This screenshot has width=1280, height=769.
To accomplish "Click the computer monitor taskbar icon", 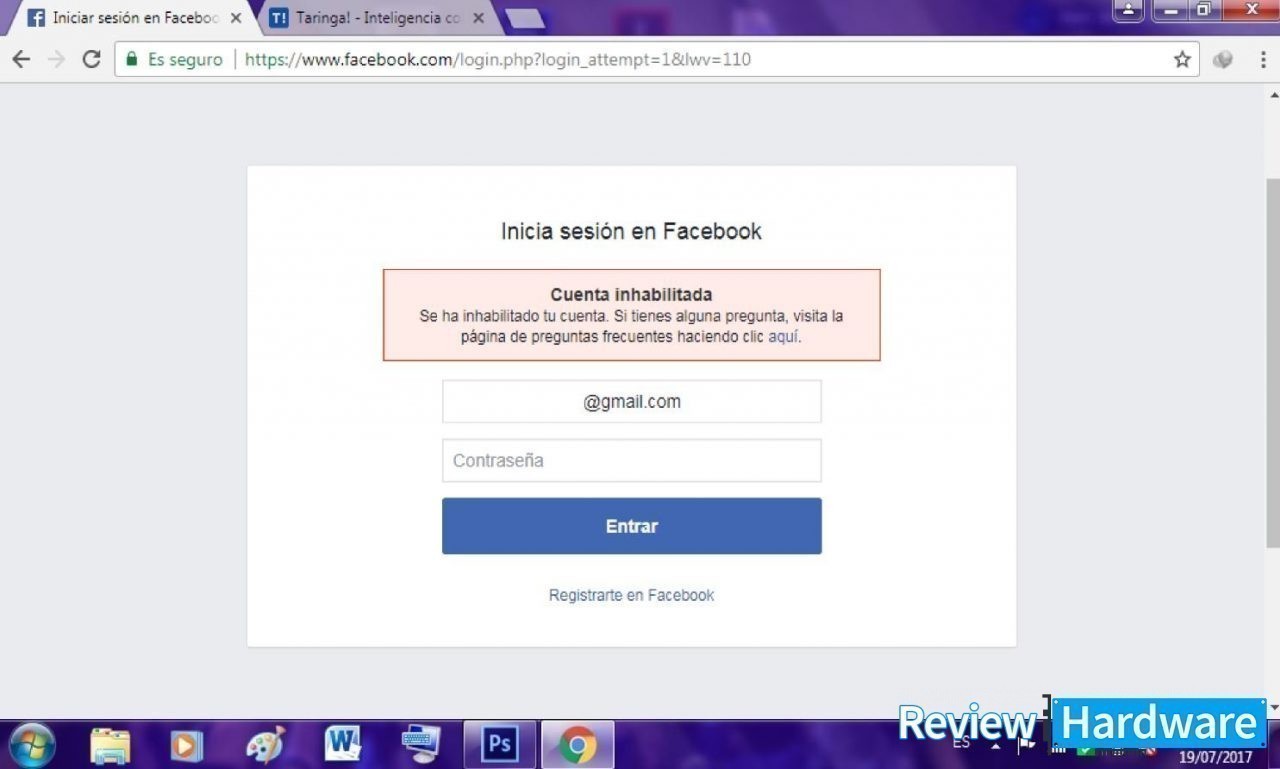I will [421, 745].
